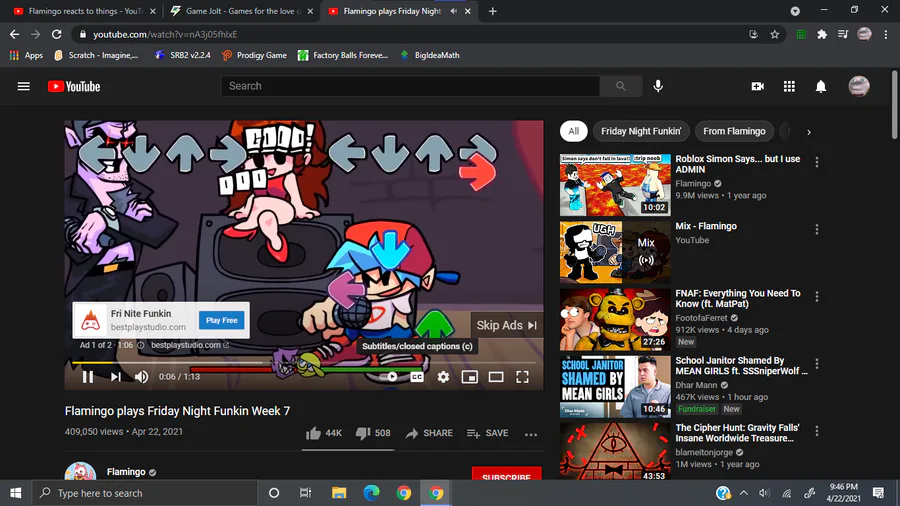Image resolution: width=900 pixels, height=506 pixels.
Task: Pause the video
Action: (88, 377)
